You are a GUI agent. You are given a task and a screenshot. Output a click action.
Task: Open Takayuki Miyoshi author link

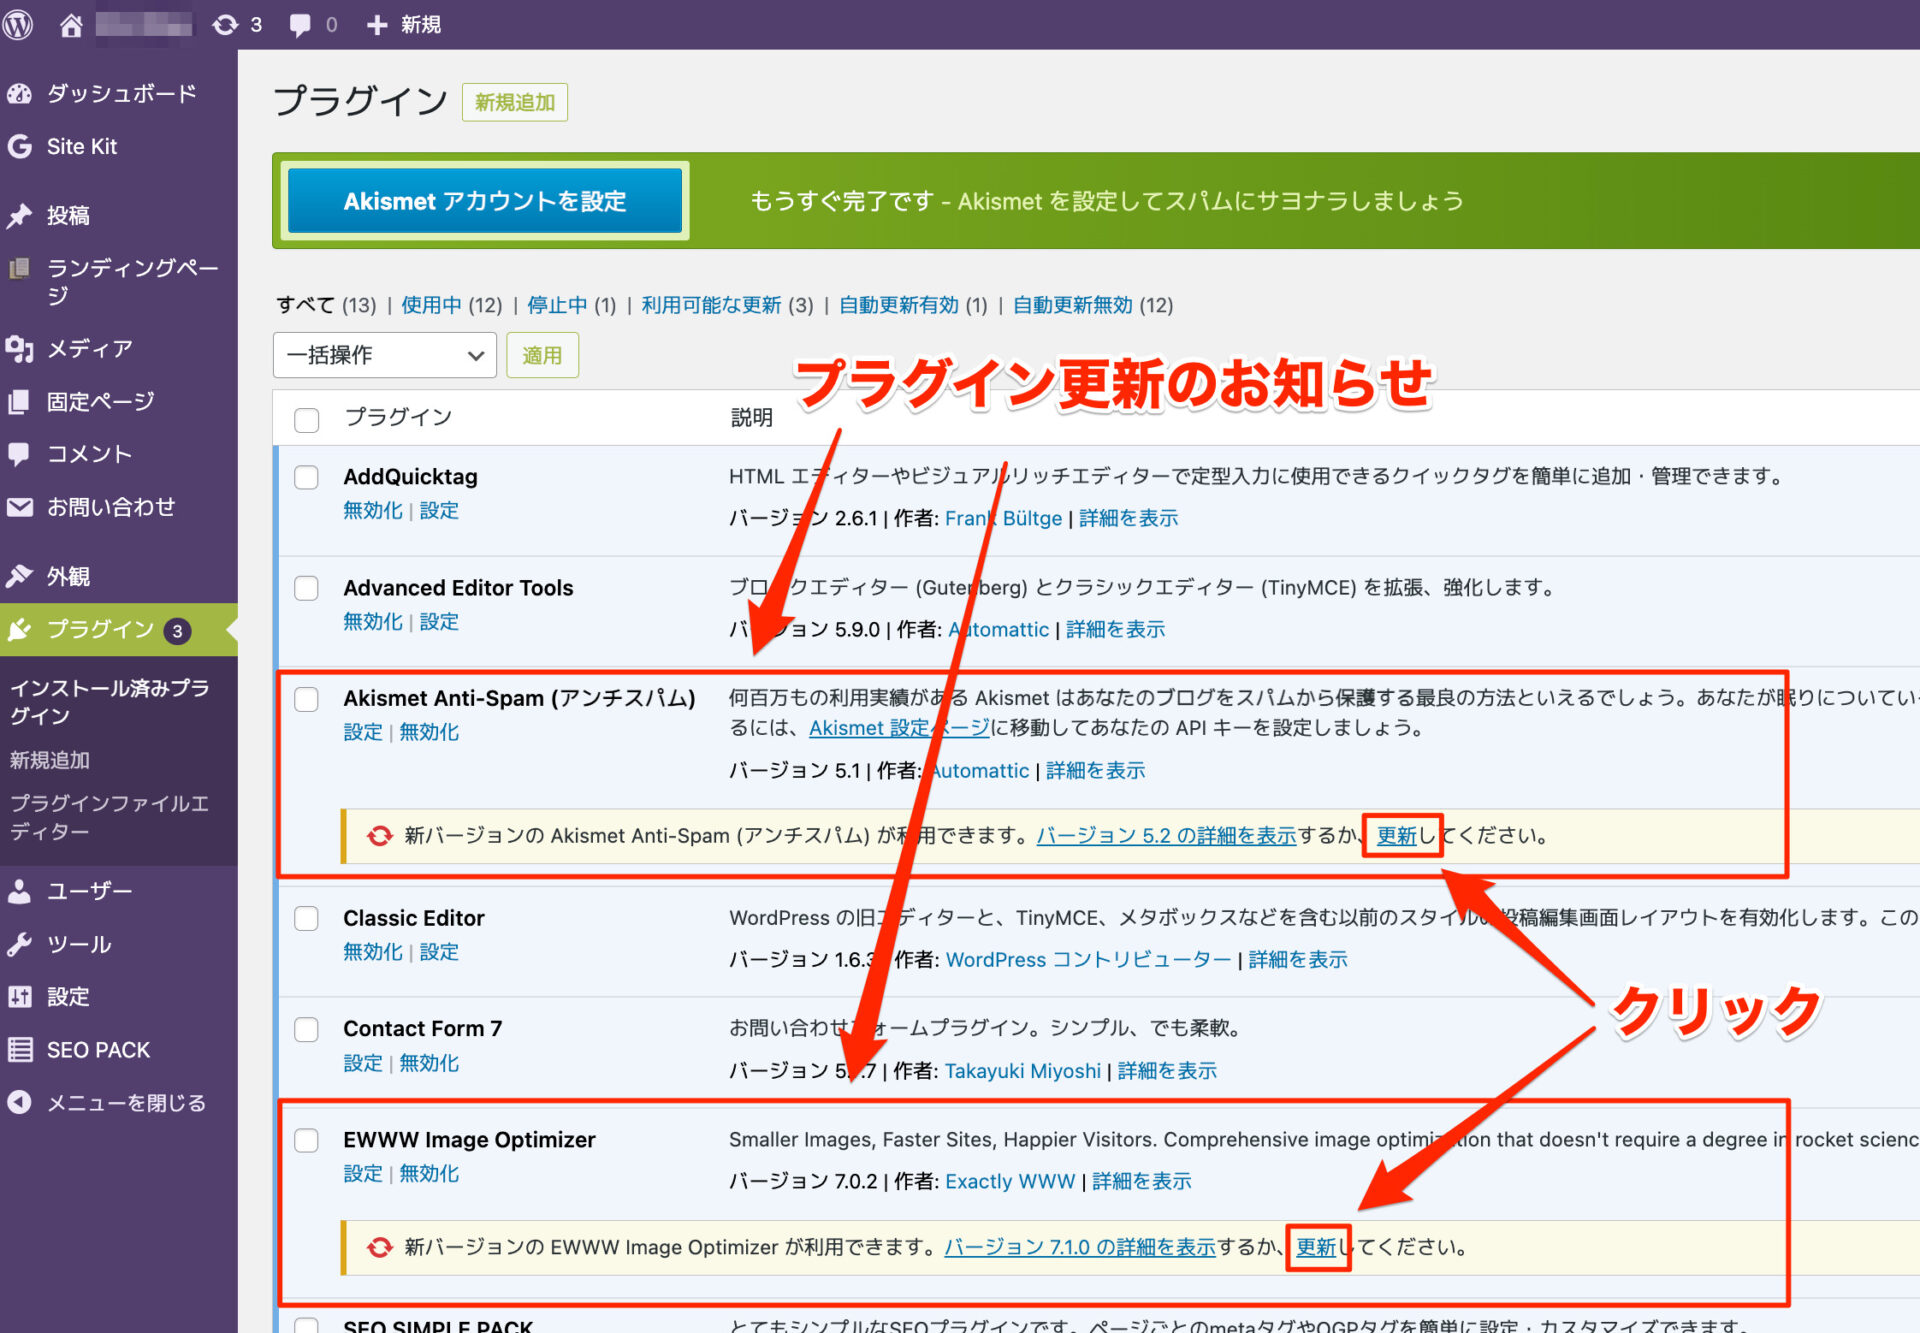tap(1023, 1071)
